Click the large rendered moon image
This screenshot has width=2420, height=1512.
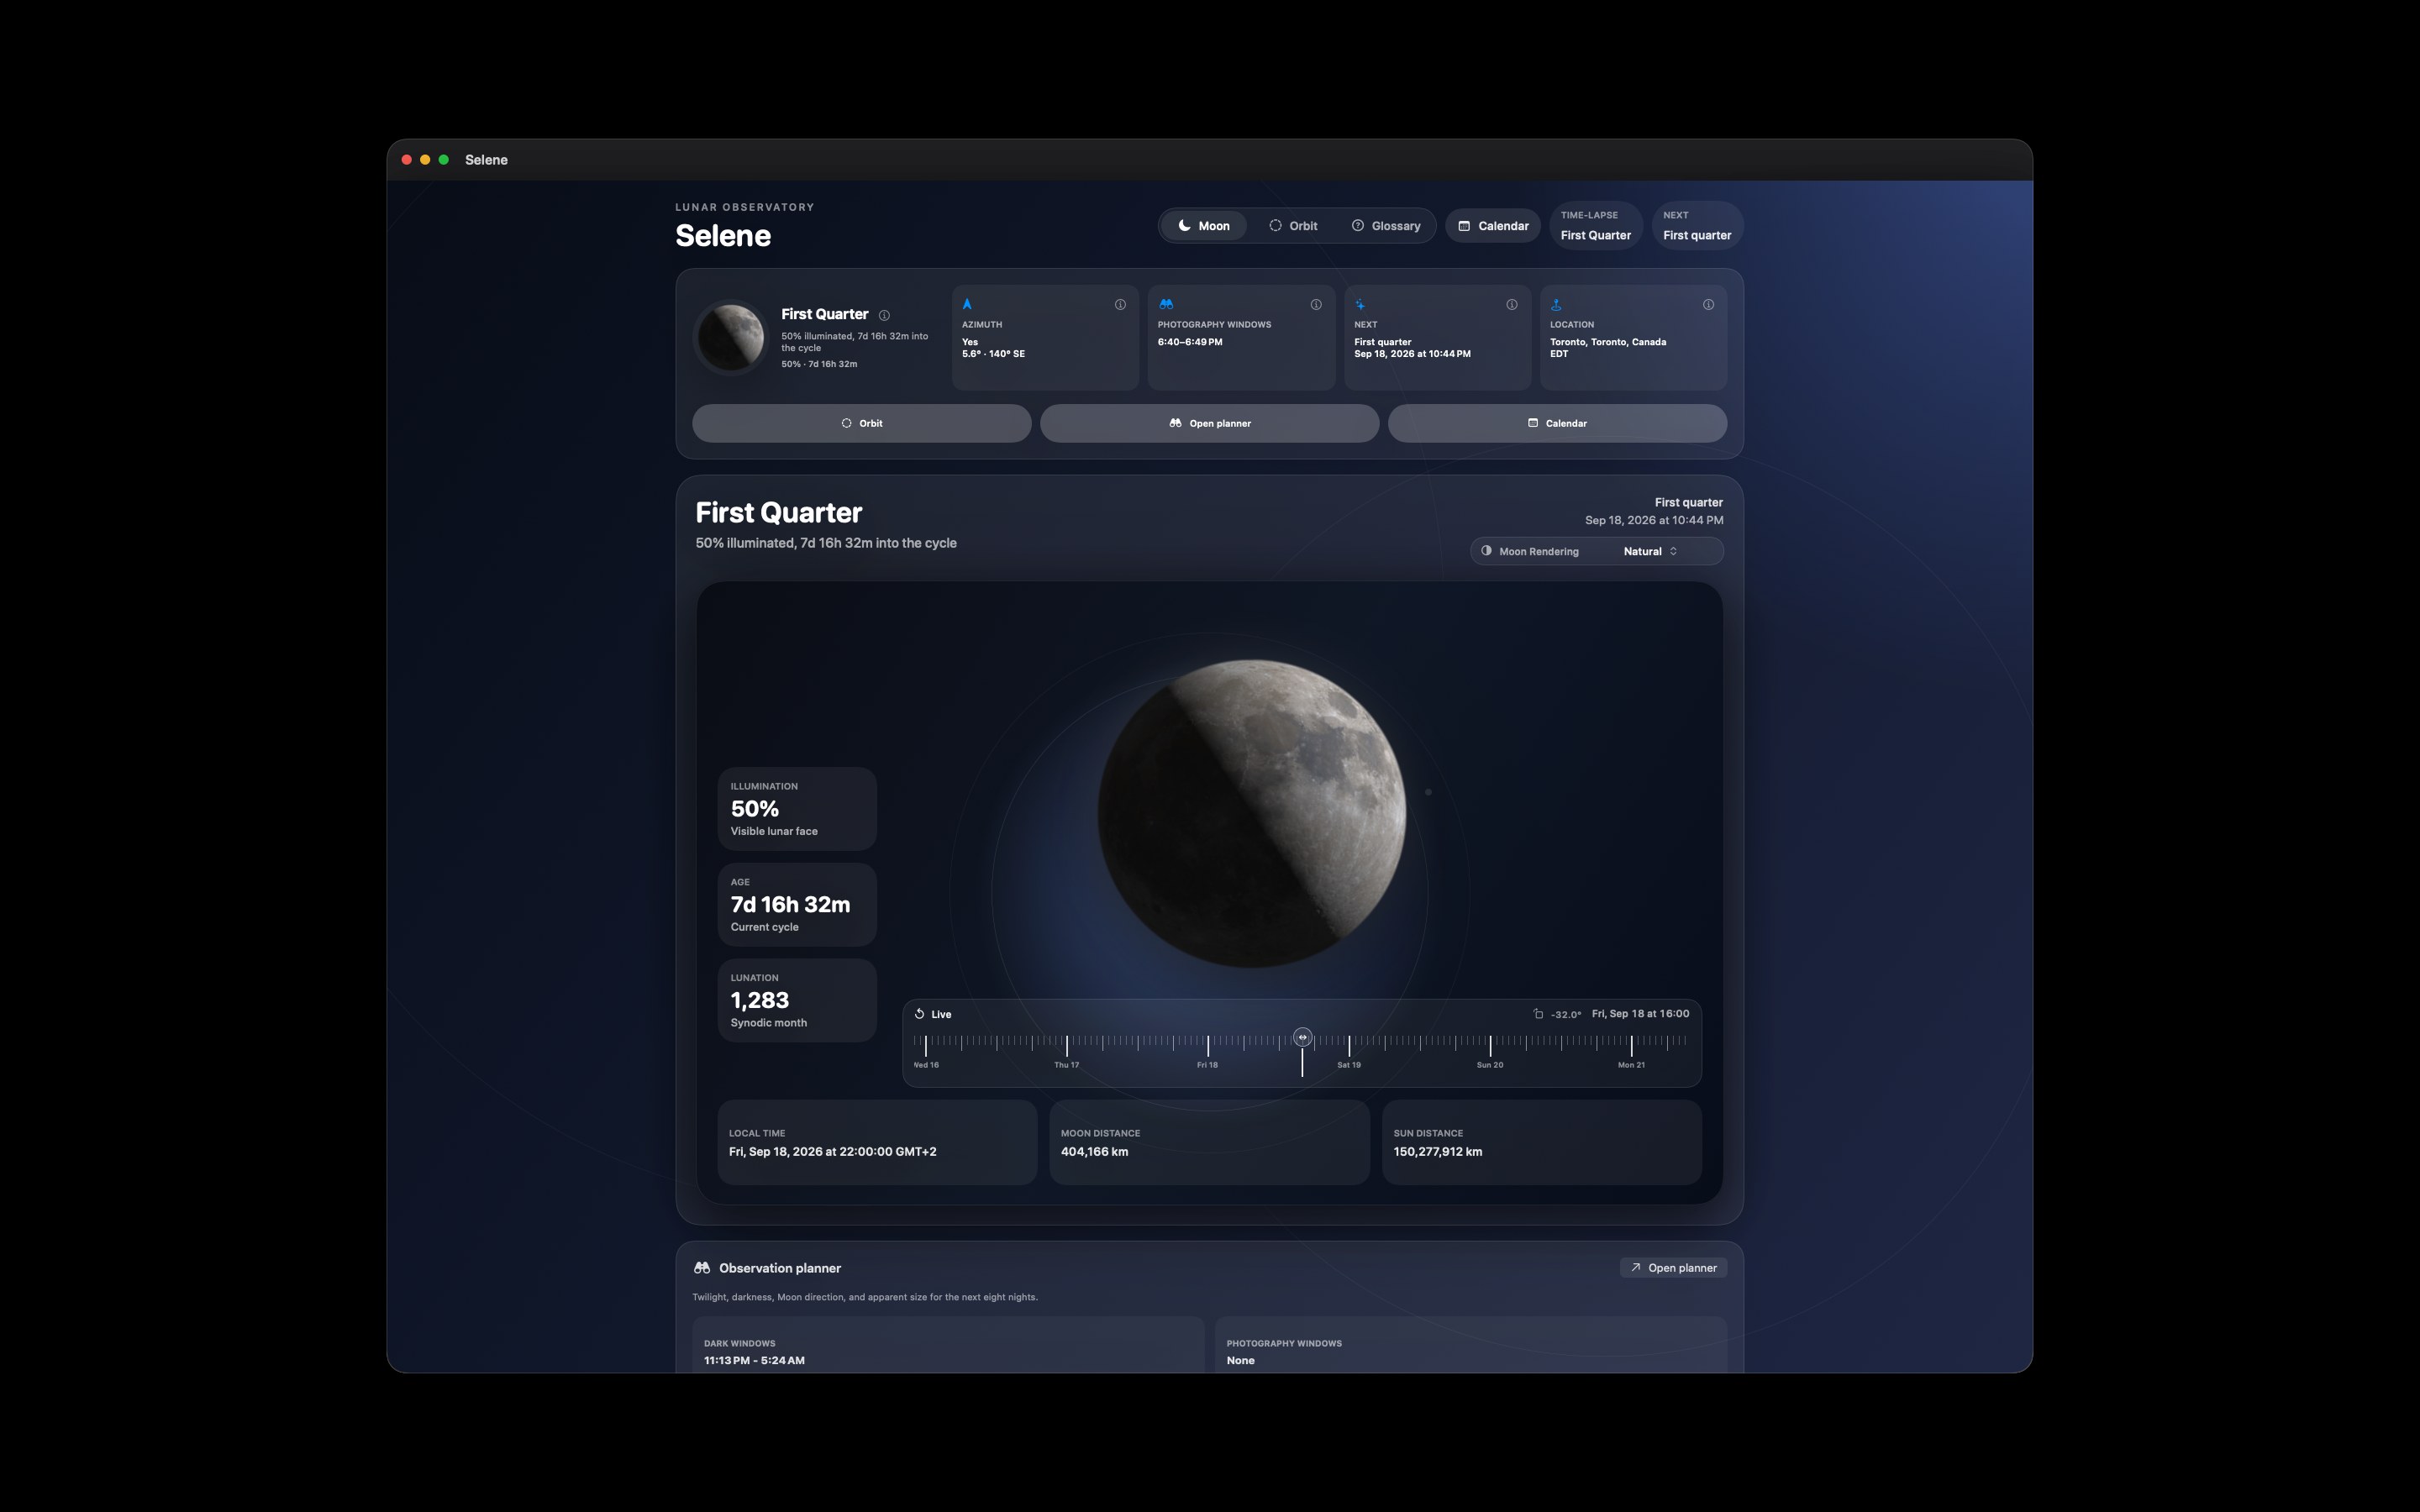[1252, 813]
